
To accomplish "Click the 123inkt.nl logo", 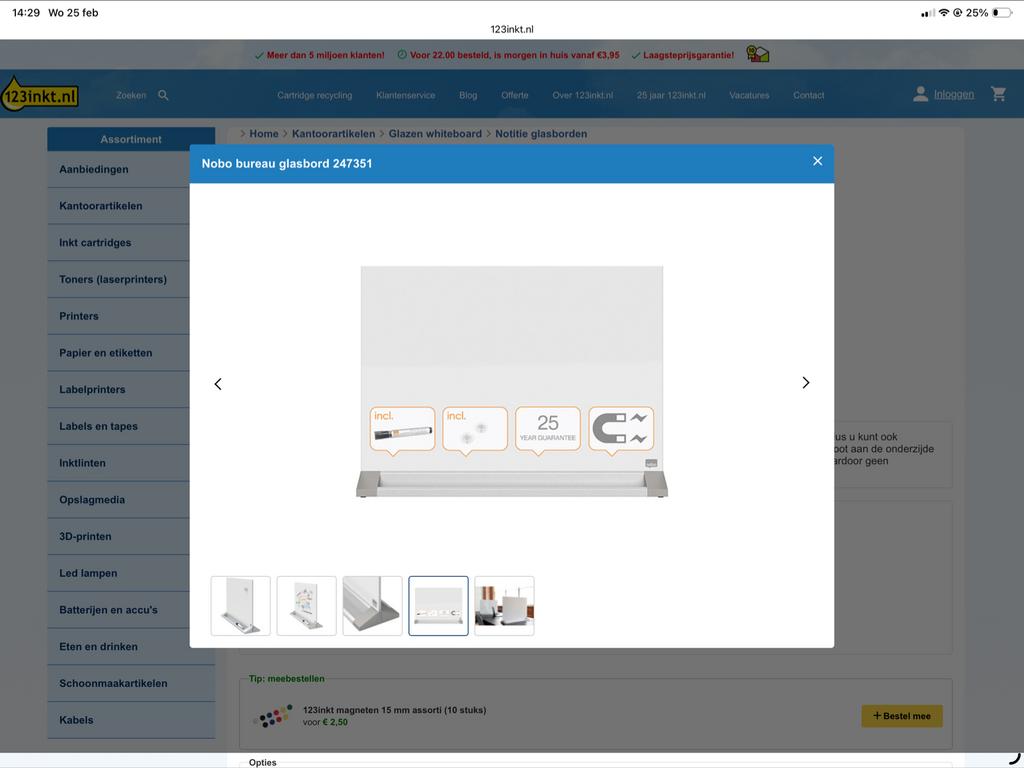I will pyautogui.click(x=40, y=94).
